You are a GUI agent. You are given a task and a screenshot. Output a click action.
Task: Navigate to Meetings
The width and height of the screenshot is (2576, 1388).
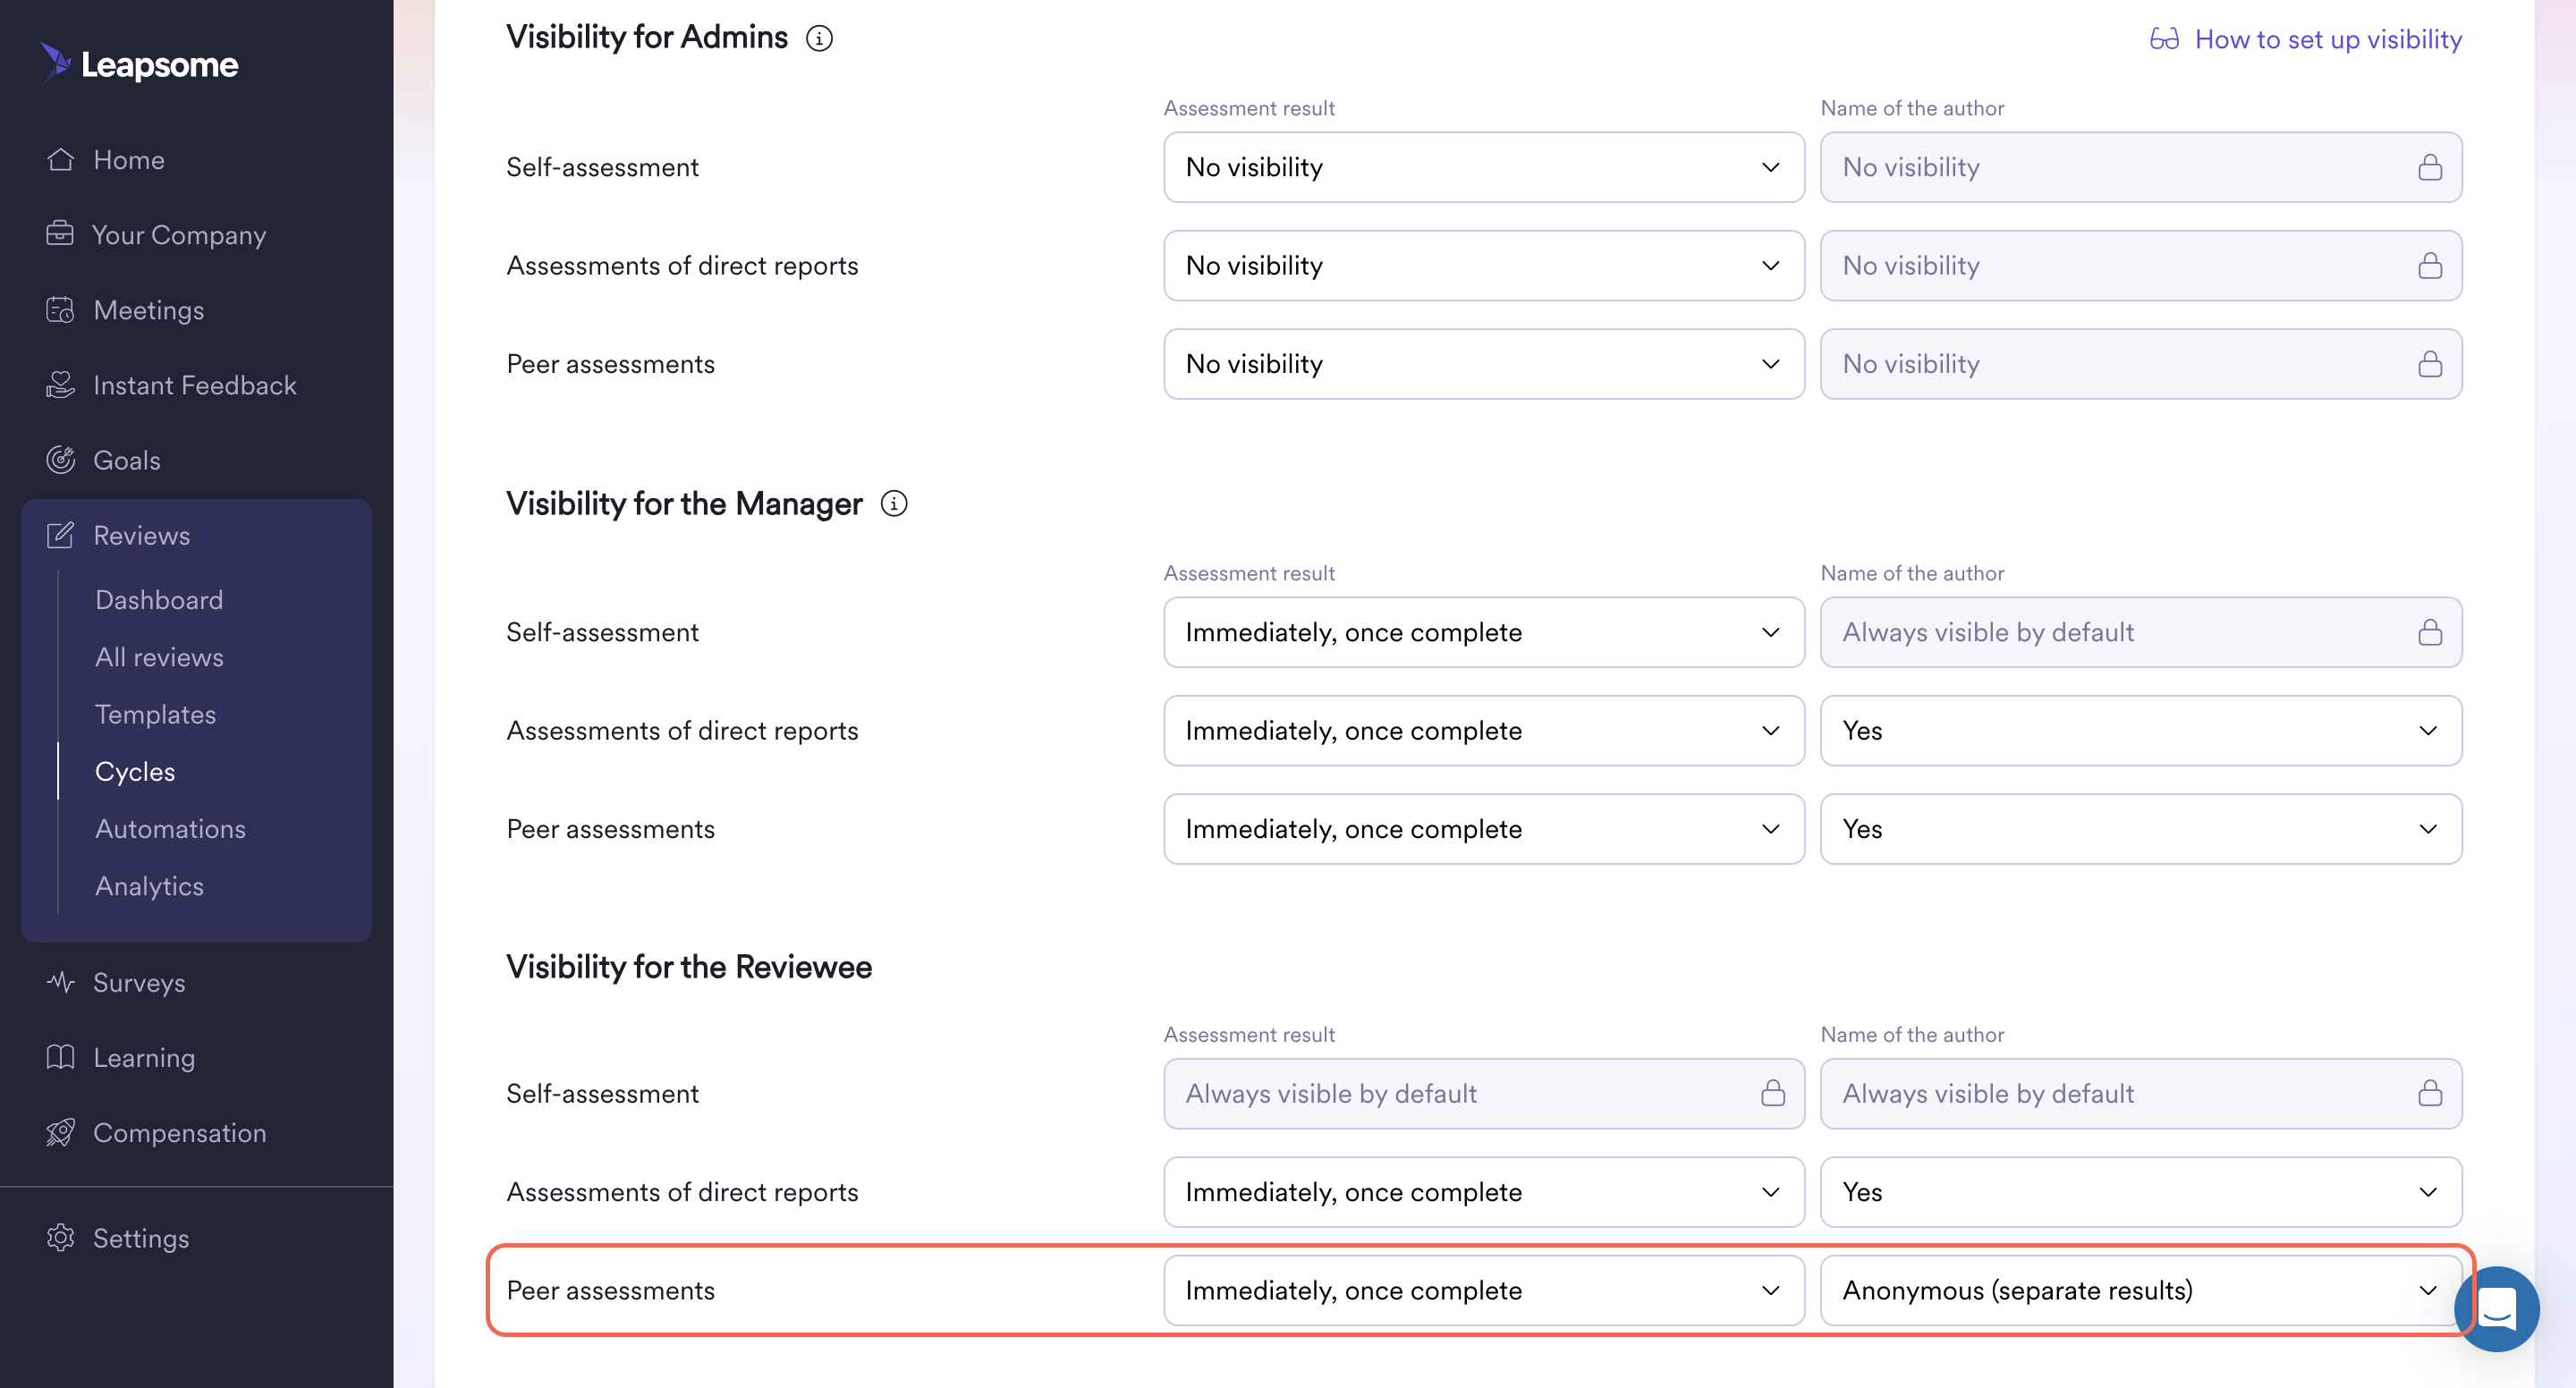148,310
